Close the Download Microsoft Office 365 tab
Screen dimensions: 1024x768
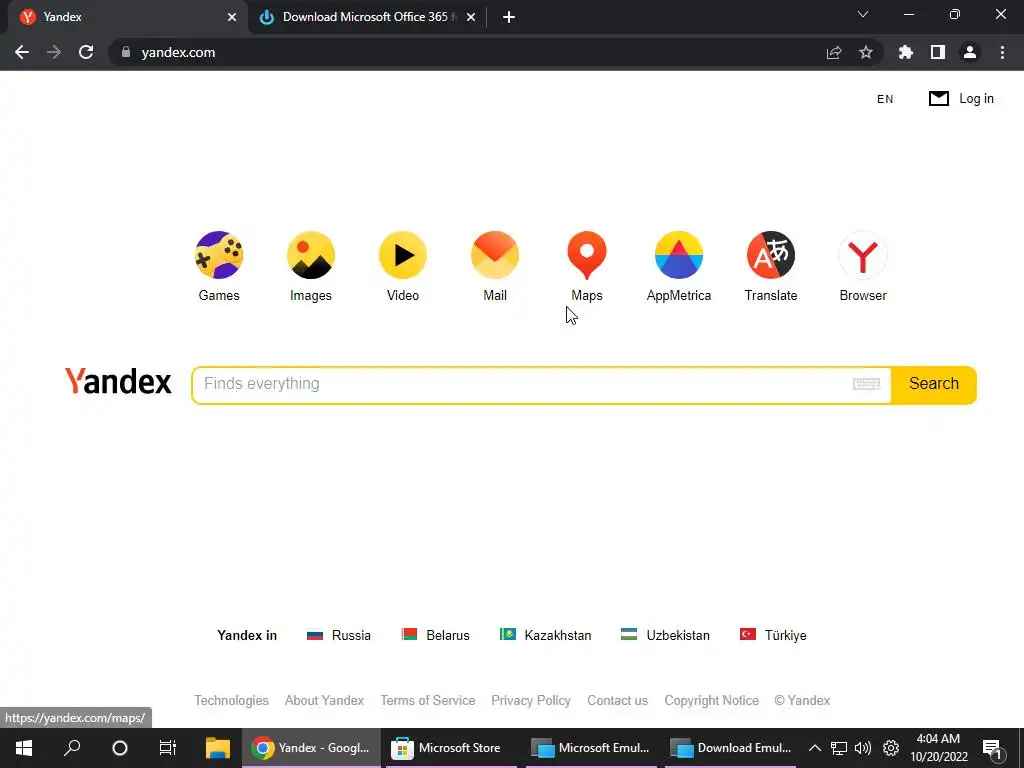point(471,17)
